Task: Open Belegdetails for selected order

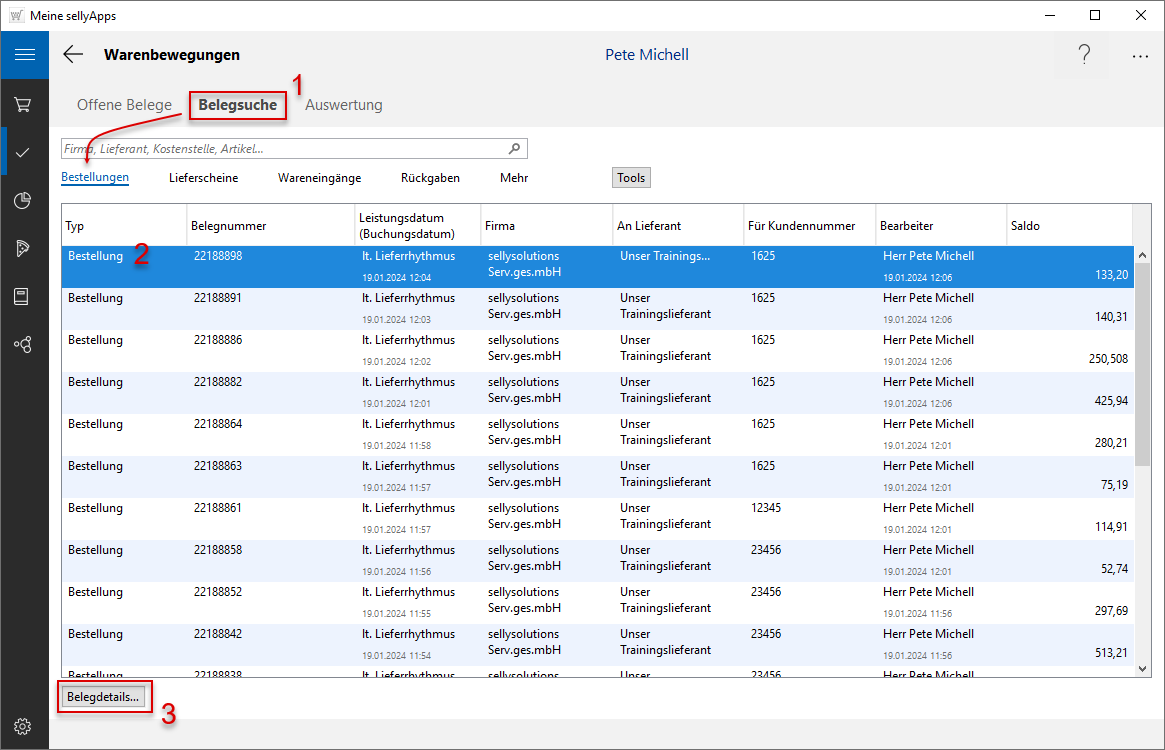Action: click(x=104, y=696)
